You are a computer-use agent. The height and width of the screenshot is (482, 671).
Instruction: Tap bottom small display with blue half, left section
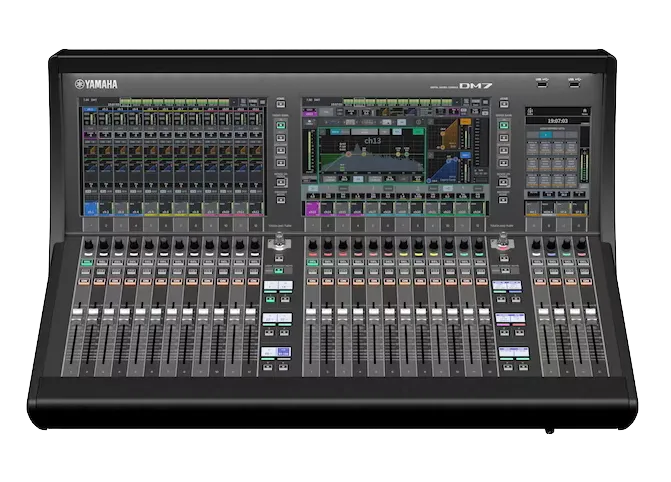coord(276,352)
